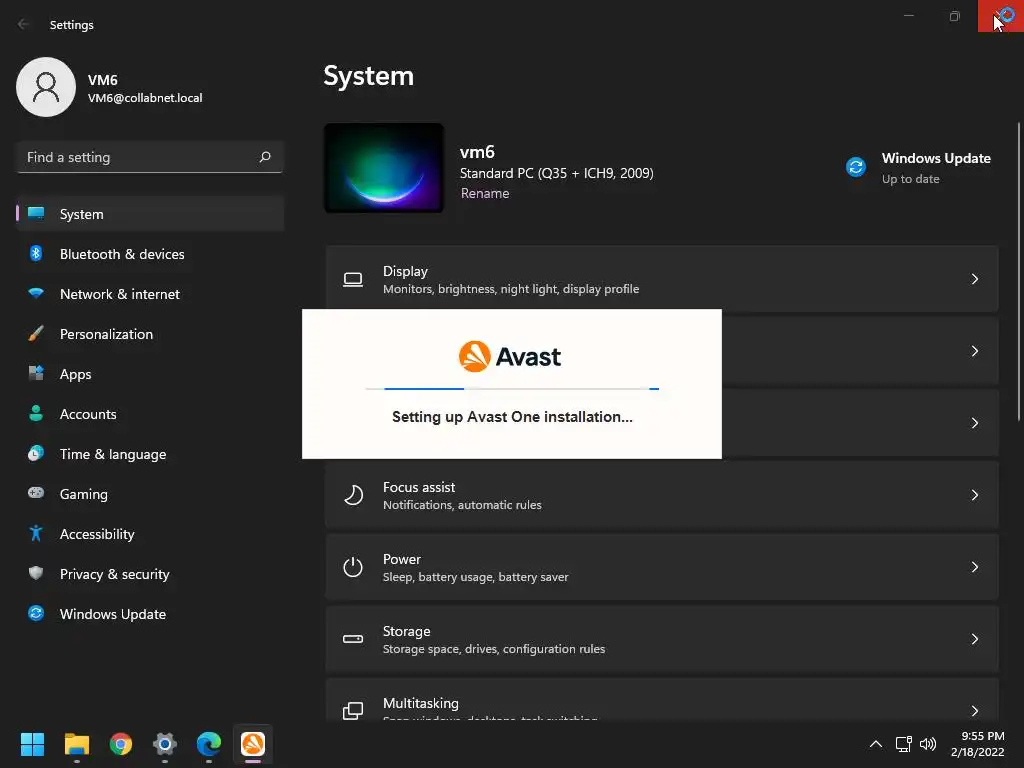This screenshot has height=768, width=1024.
Task: Open Time & language settings
Action: click(150, 454)
